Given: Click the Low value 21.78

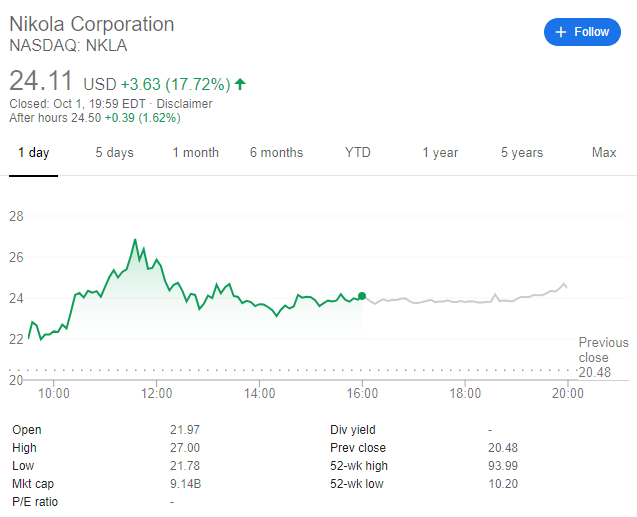Looking at the screenshot, I should 185,466.
